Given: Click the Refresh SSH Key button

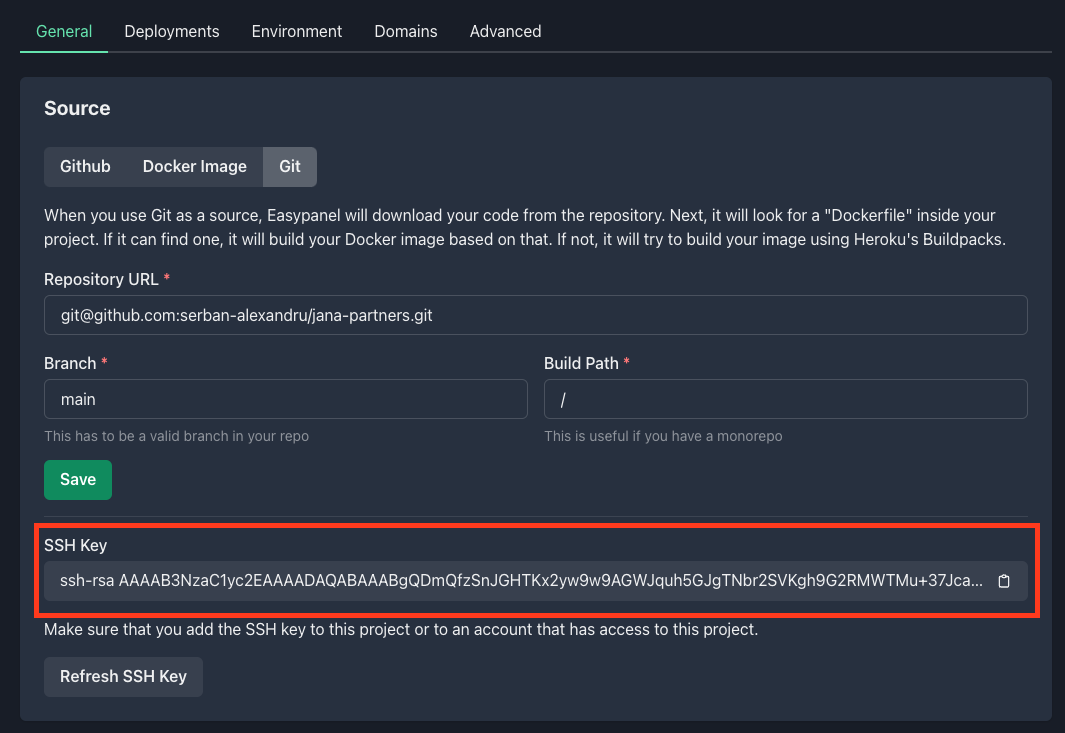Looking at the screenshot, I should (x=123, y=676).
